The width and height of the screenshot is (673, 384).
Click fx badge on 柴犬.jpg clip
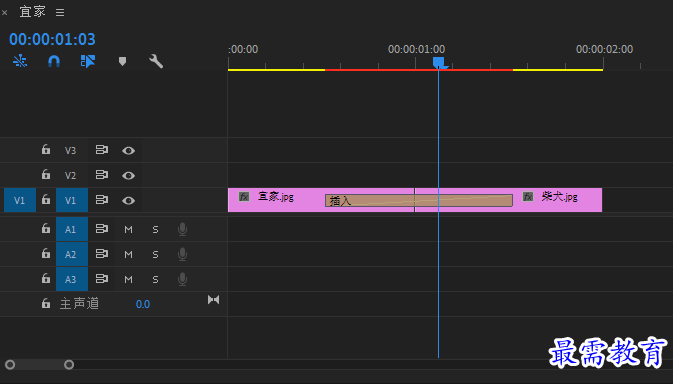(x=528, y=197)
